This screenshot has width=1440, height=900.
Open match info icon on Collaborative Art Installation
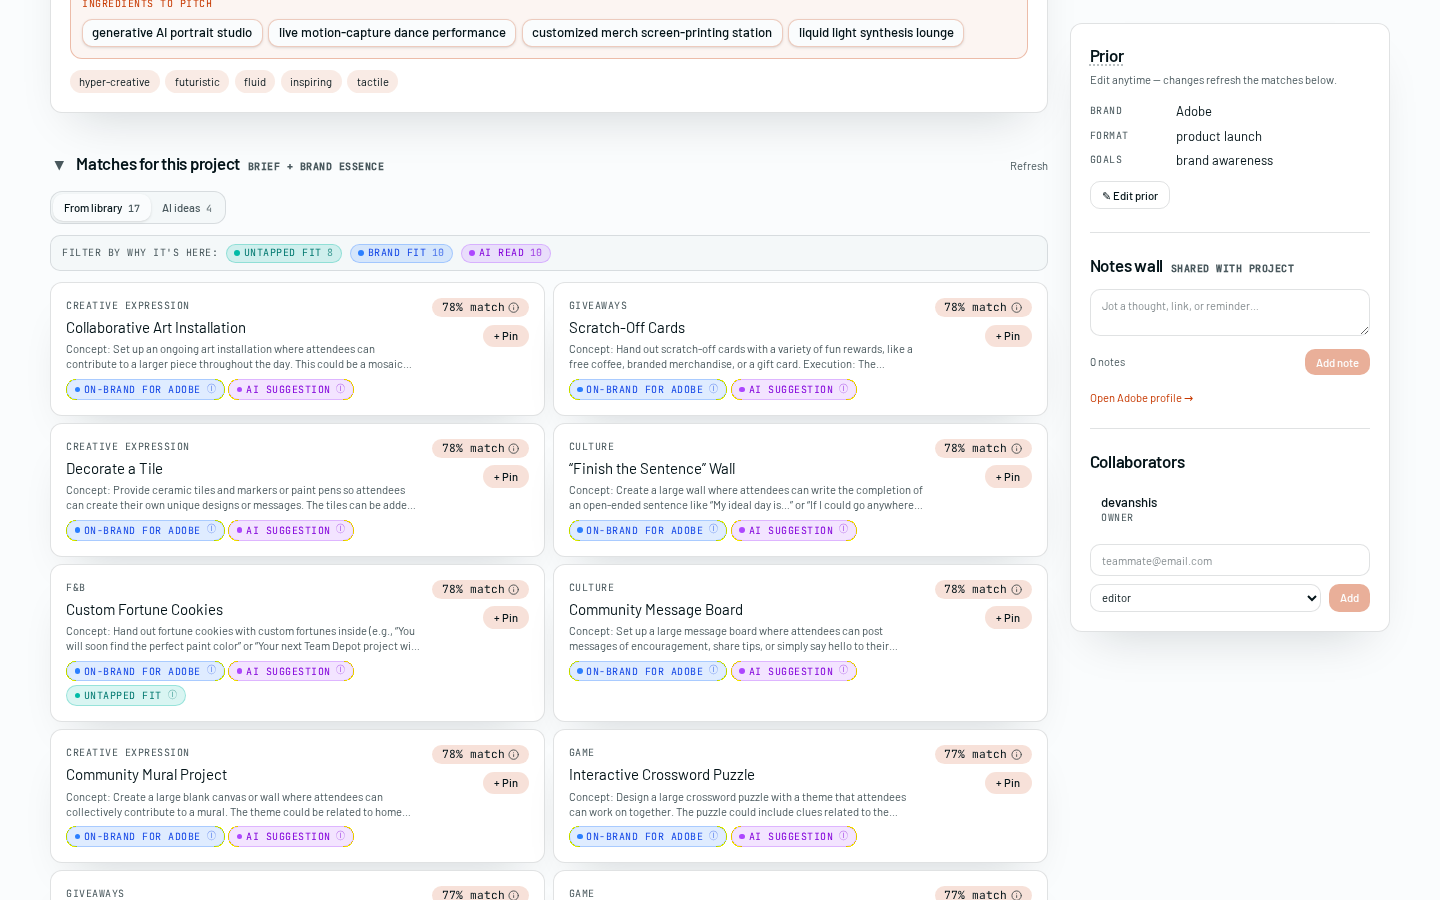(514, 308)
